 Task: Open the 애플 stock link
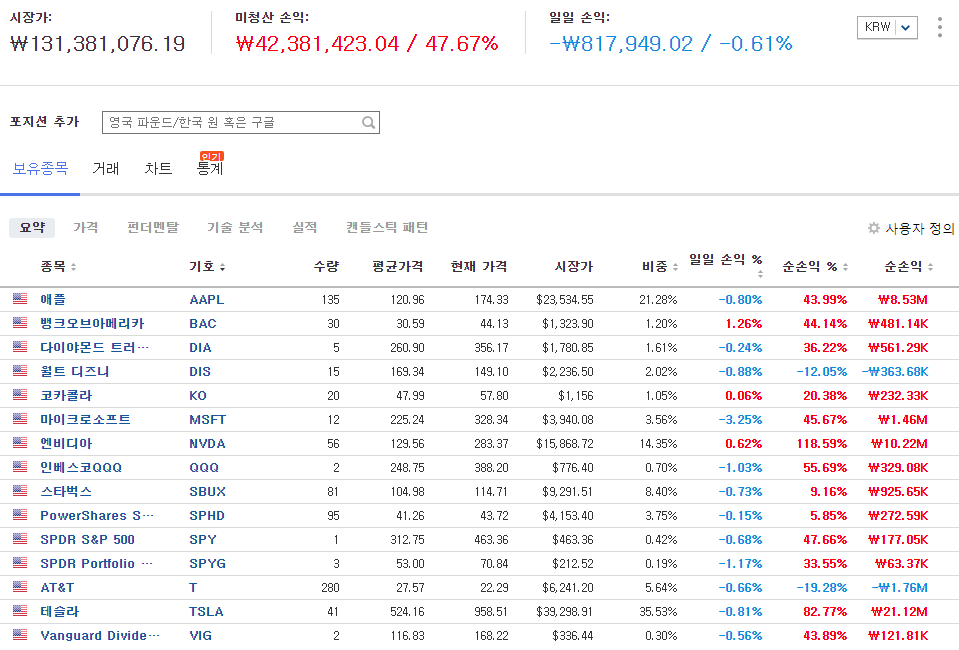click(x=53, y=300)
